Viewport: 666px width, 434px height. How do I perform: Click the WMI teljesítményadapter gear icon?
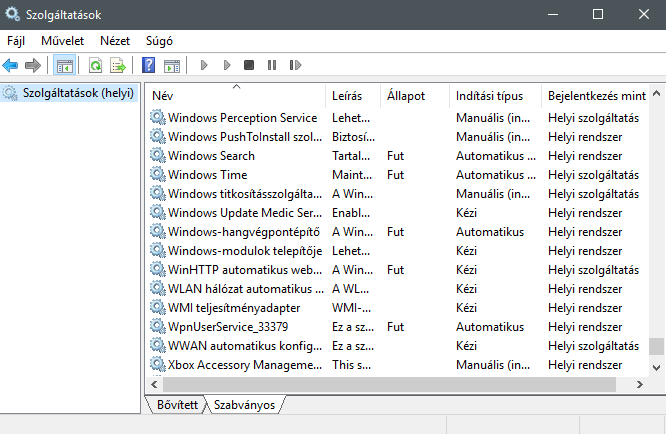pyautogui.click(x=158, y=307)
